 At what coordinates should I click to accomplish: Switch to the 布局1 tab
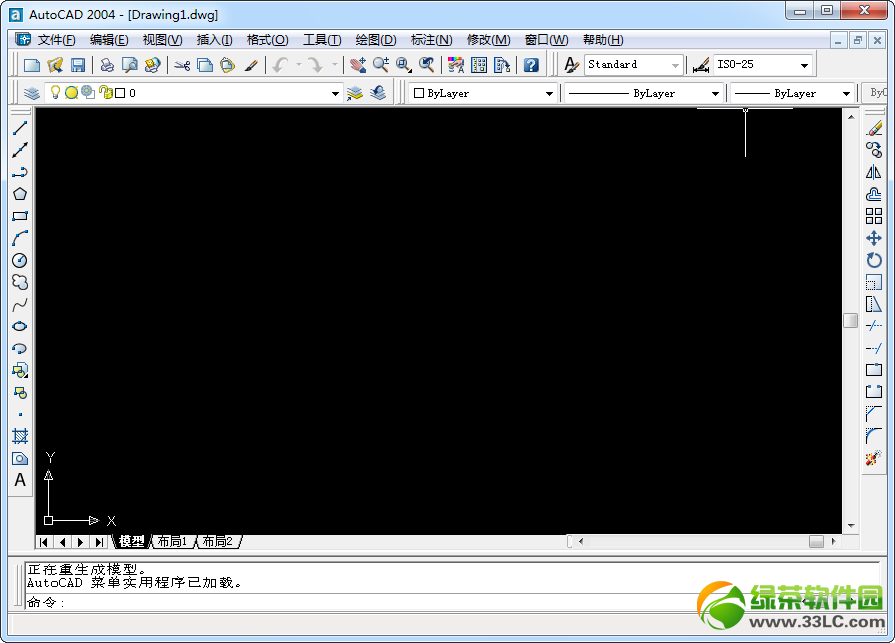172,541
